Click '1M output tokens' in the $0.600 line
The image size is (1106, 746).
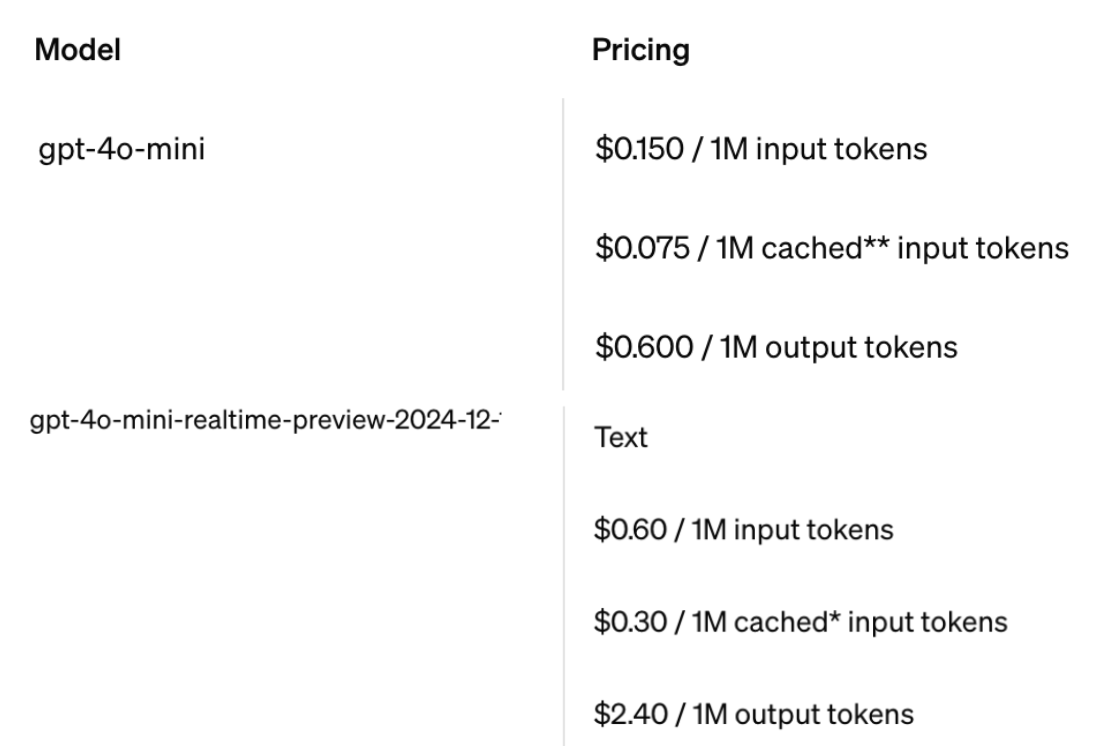pos(839,348)
